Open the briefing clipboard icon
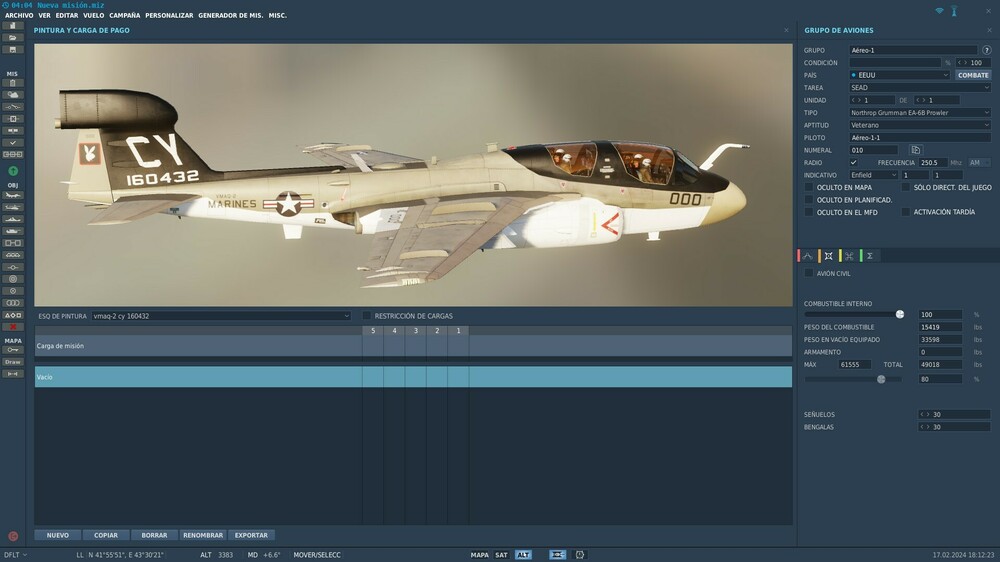The image size is (1000, 562). pos(13,83)
